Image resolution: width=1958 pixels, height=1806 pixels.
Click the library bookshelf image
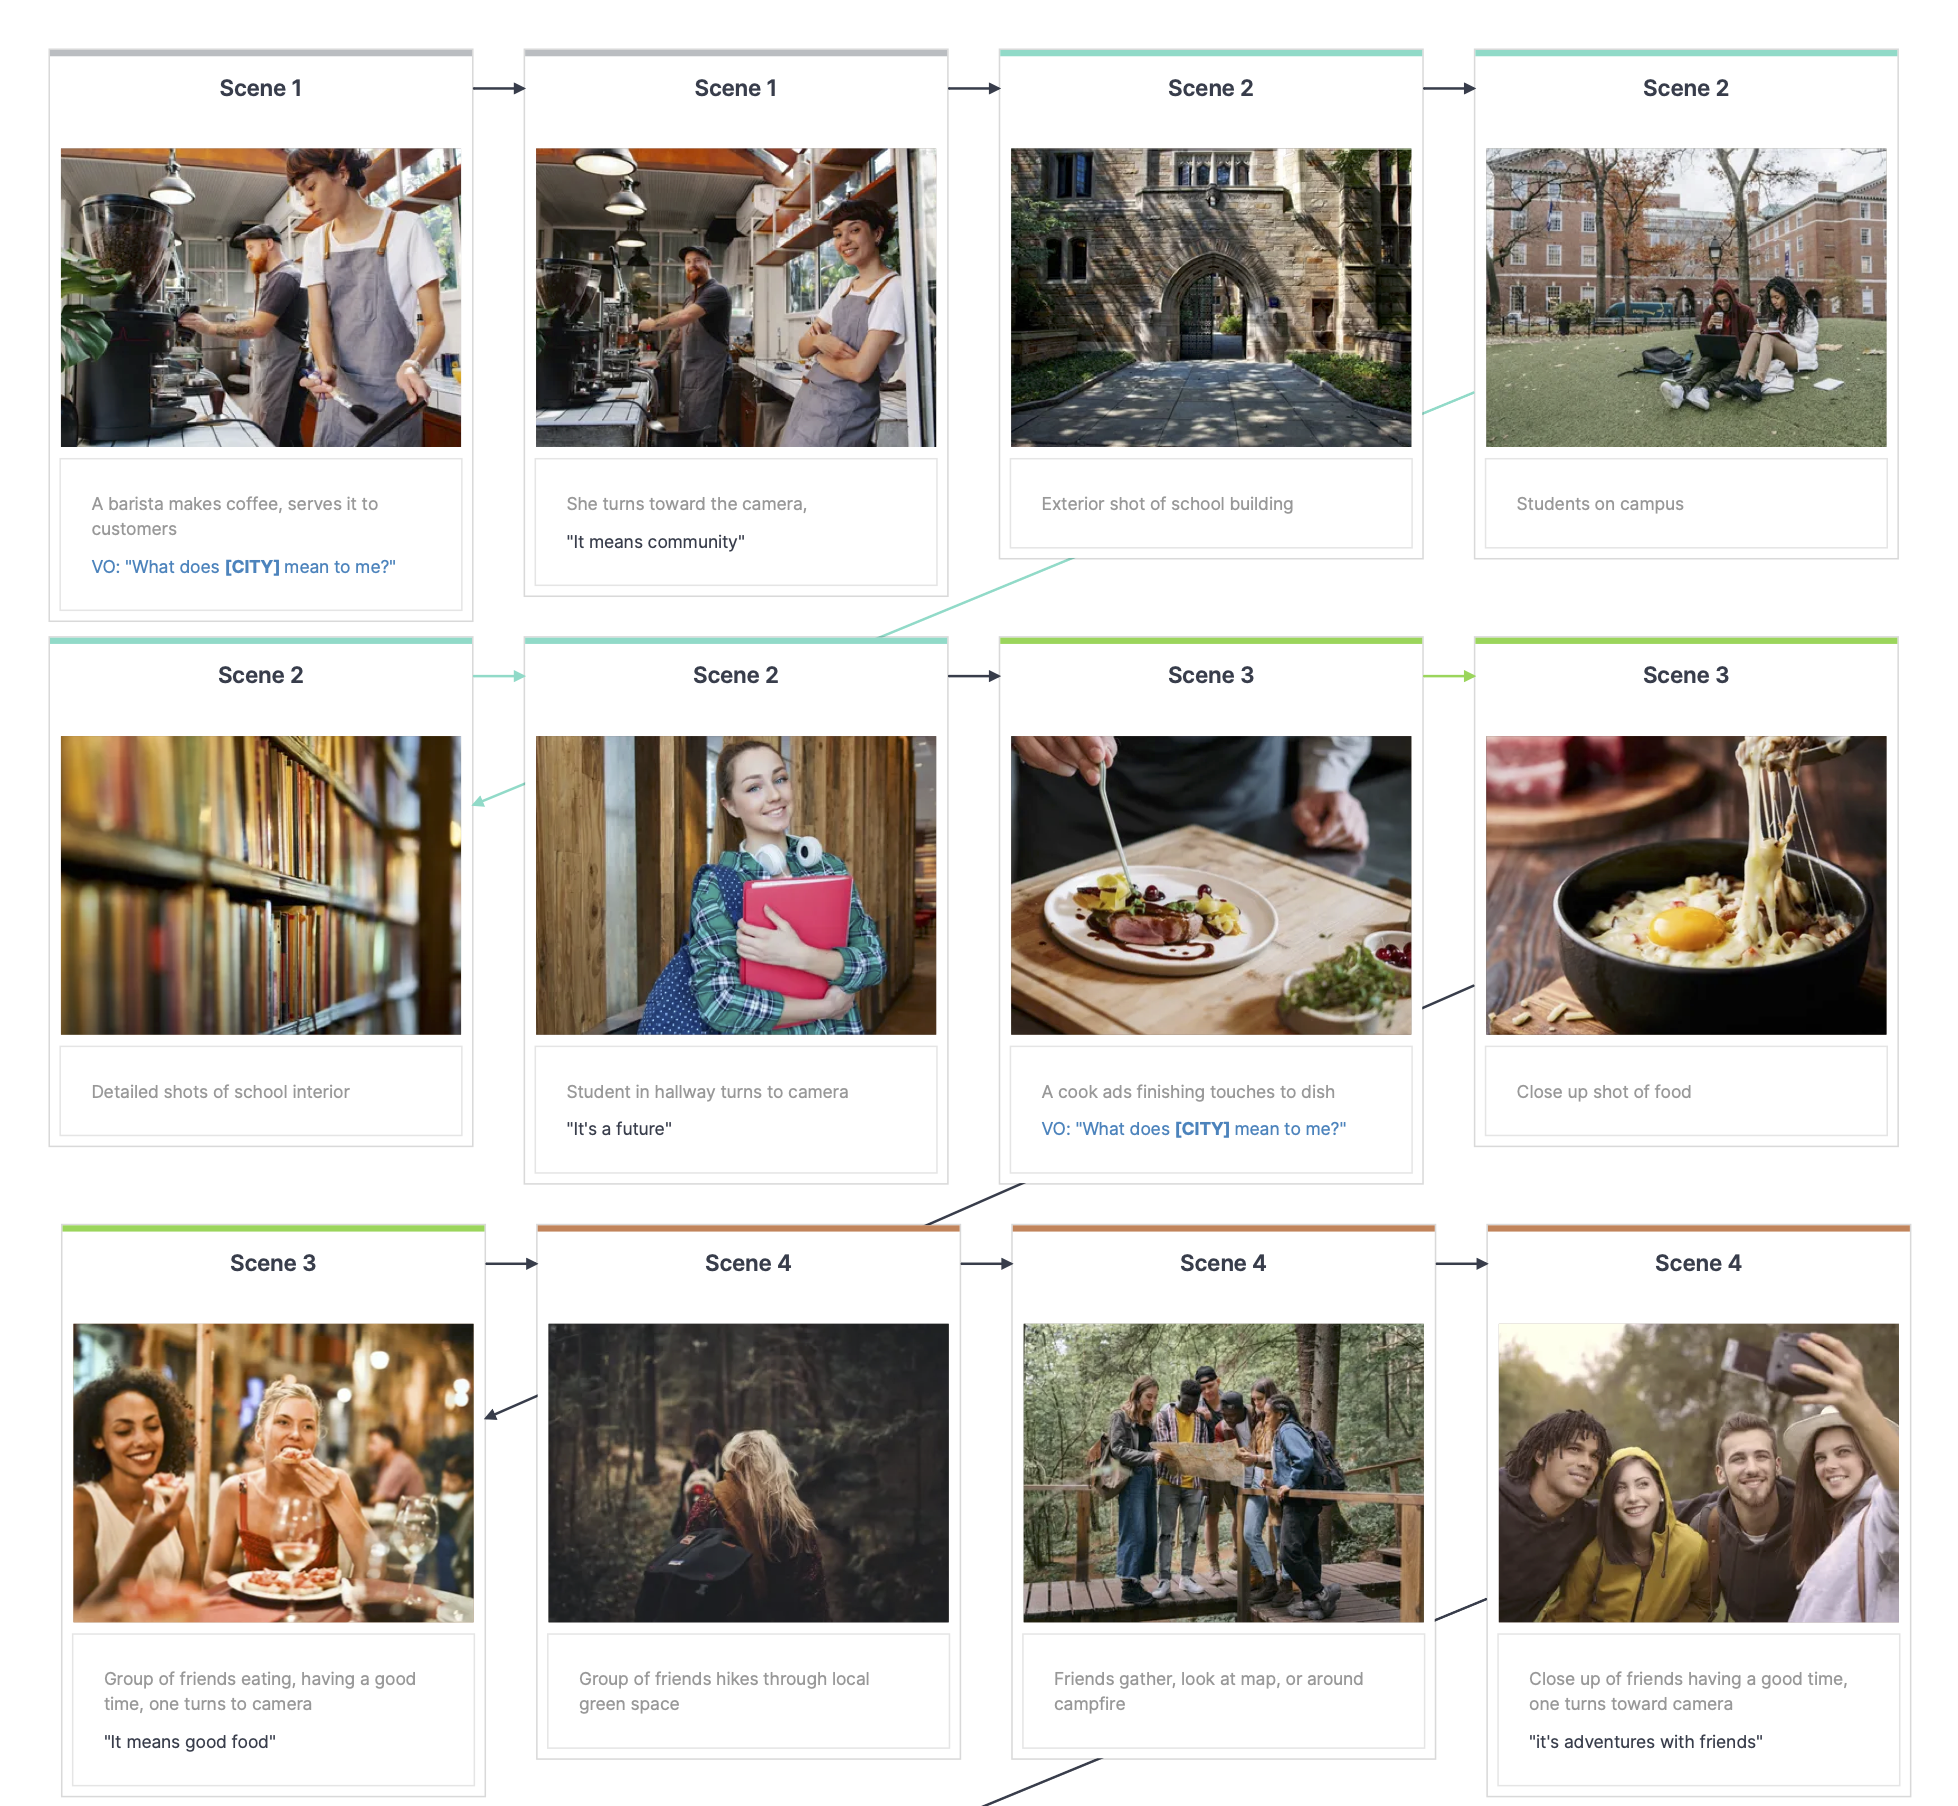(260, 885)
